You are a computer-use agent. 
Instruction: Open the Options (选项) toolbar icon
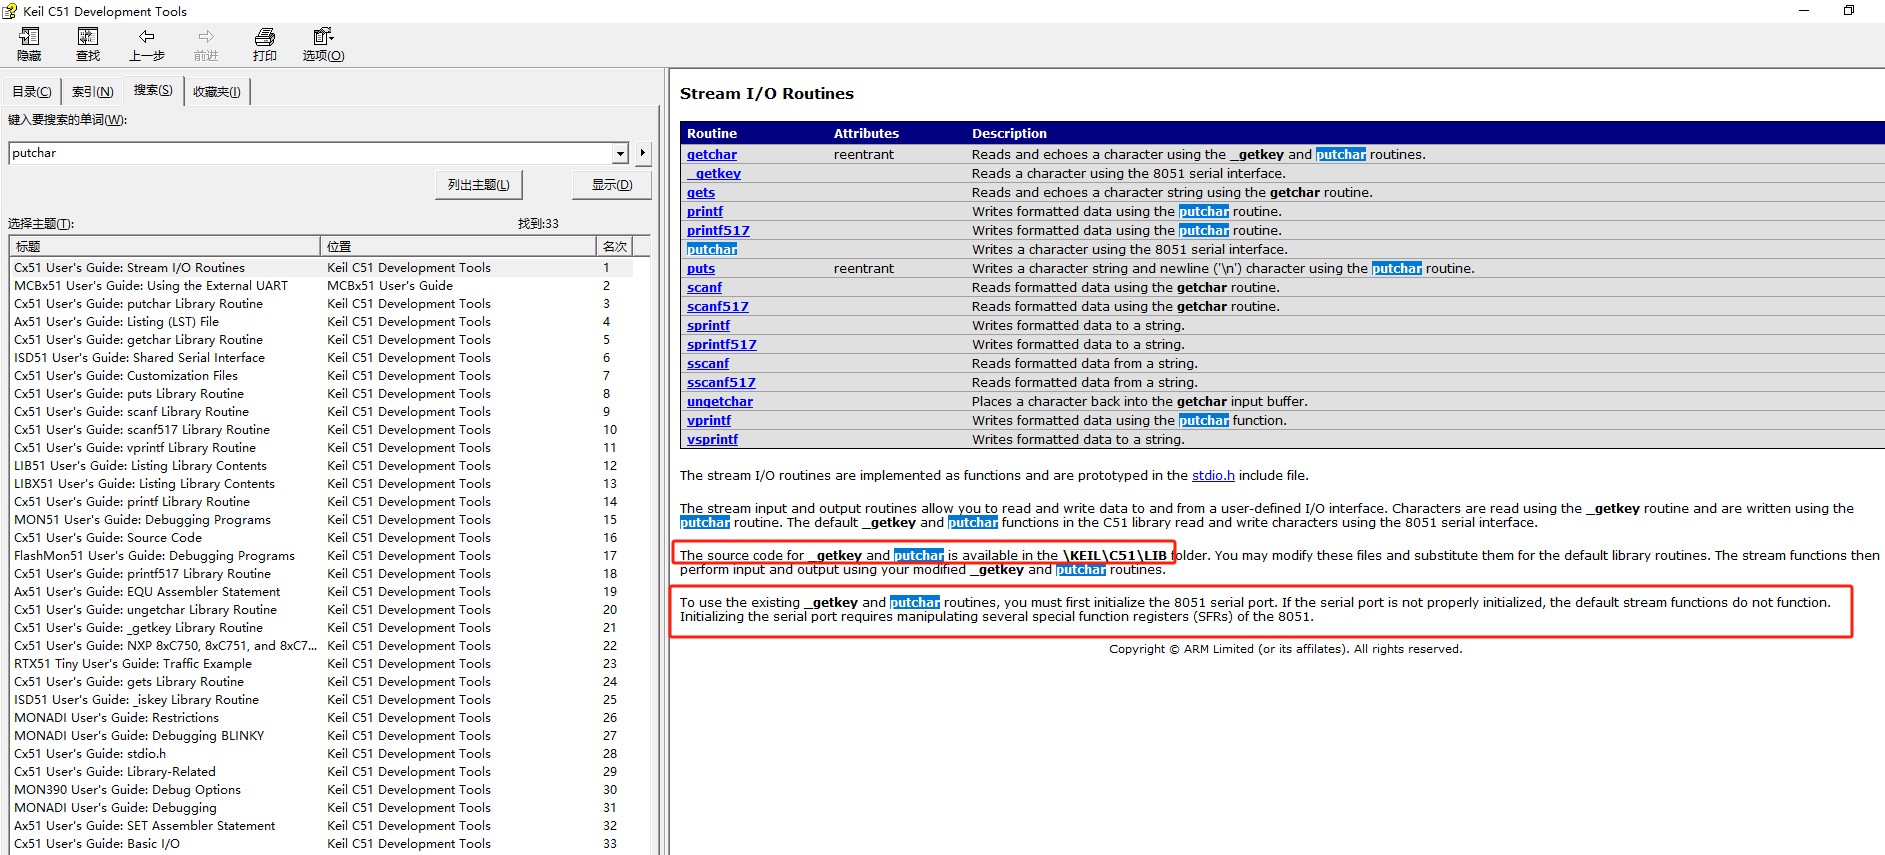click(x=323, y=37)
